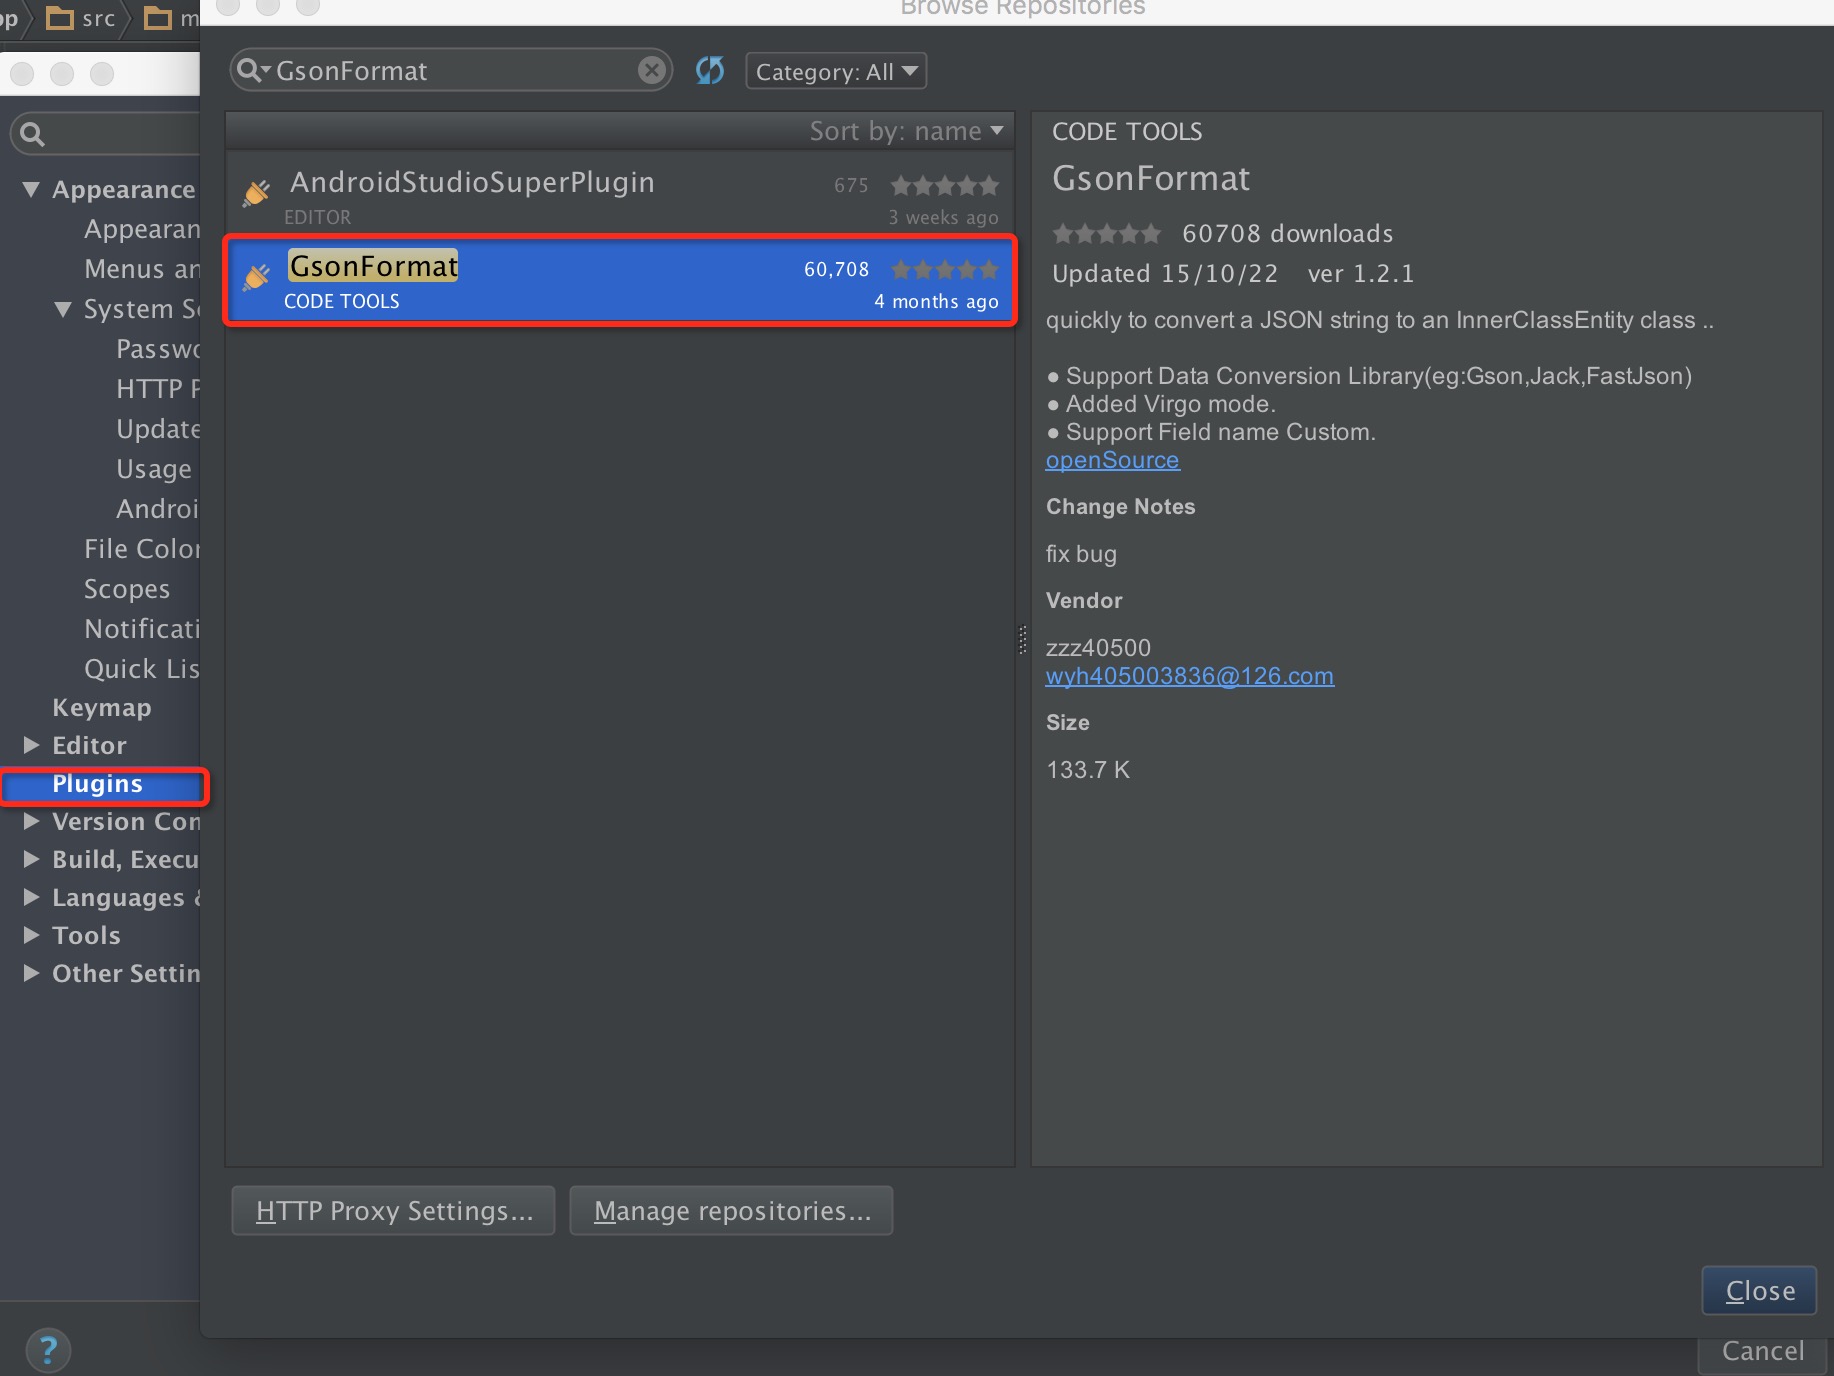1834x1376 pixels.
Task: Click Manage repositories button
Action: 731,1211
